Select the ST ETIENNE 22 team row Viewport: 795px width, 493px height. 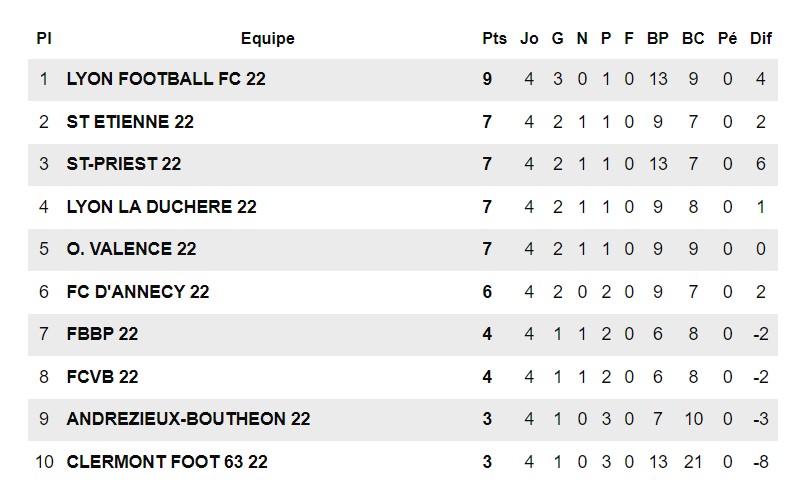[130, 122]
